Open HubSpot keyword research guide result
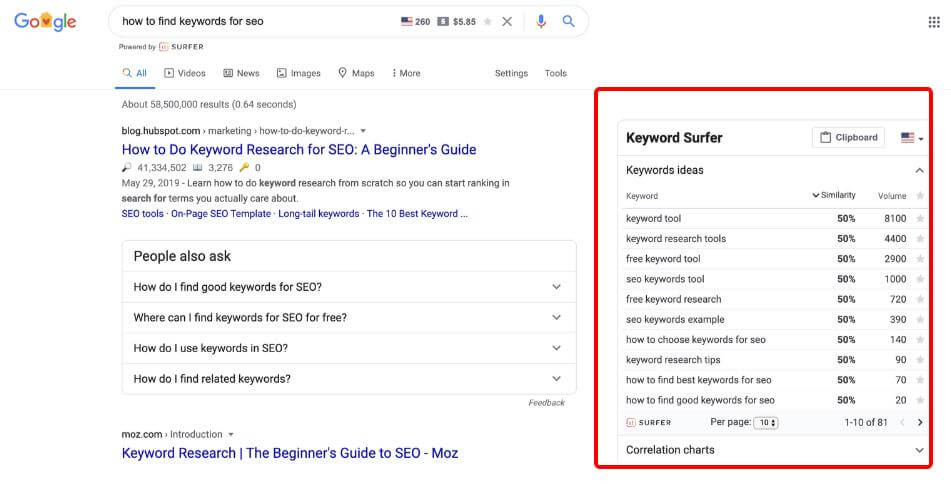Image resolution: width=951 pixels, height=484 pixels. [299, 150]
